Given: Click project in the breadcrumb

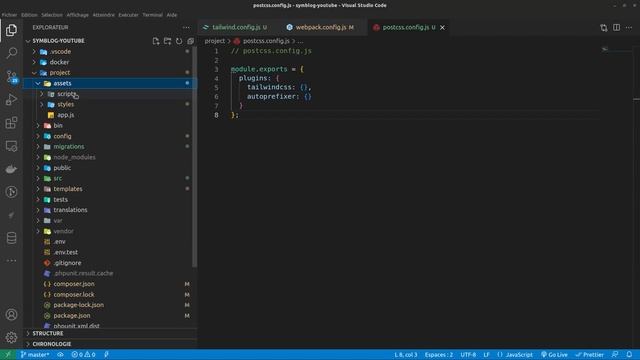Looking at the screenshot, I should 215,41.
